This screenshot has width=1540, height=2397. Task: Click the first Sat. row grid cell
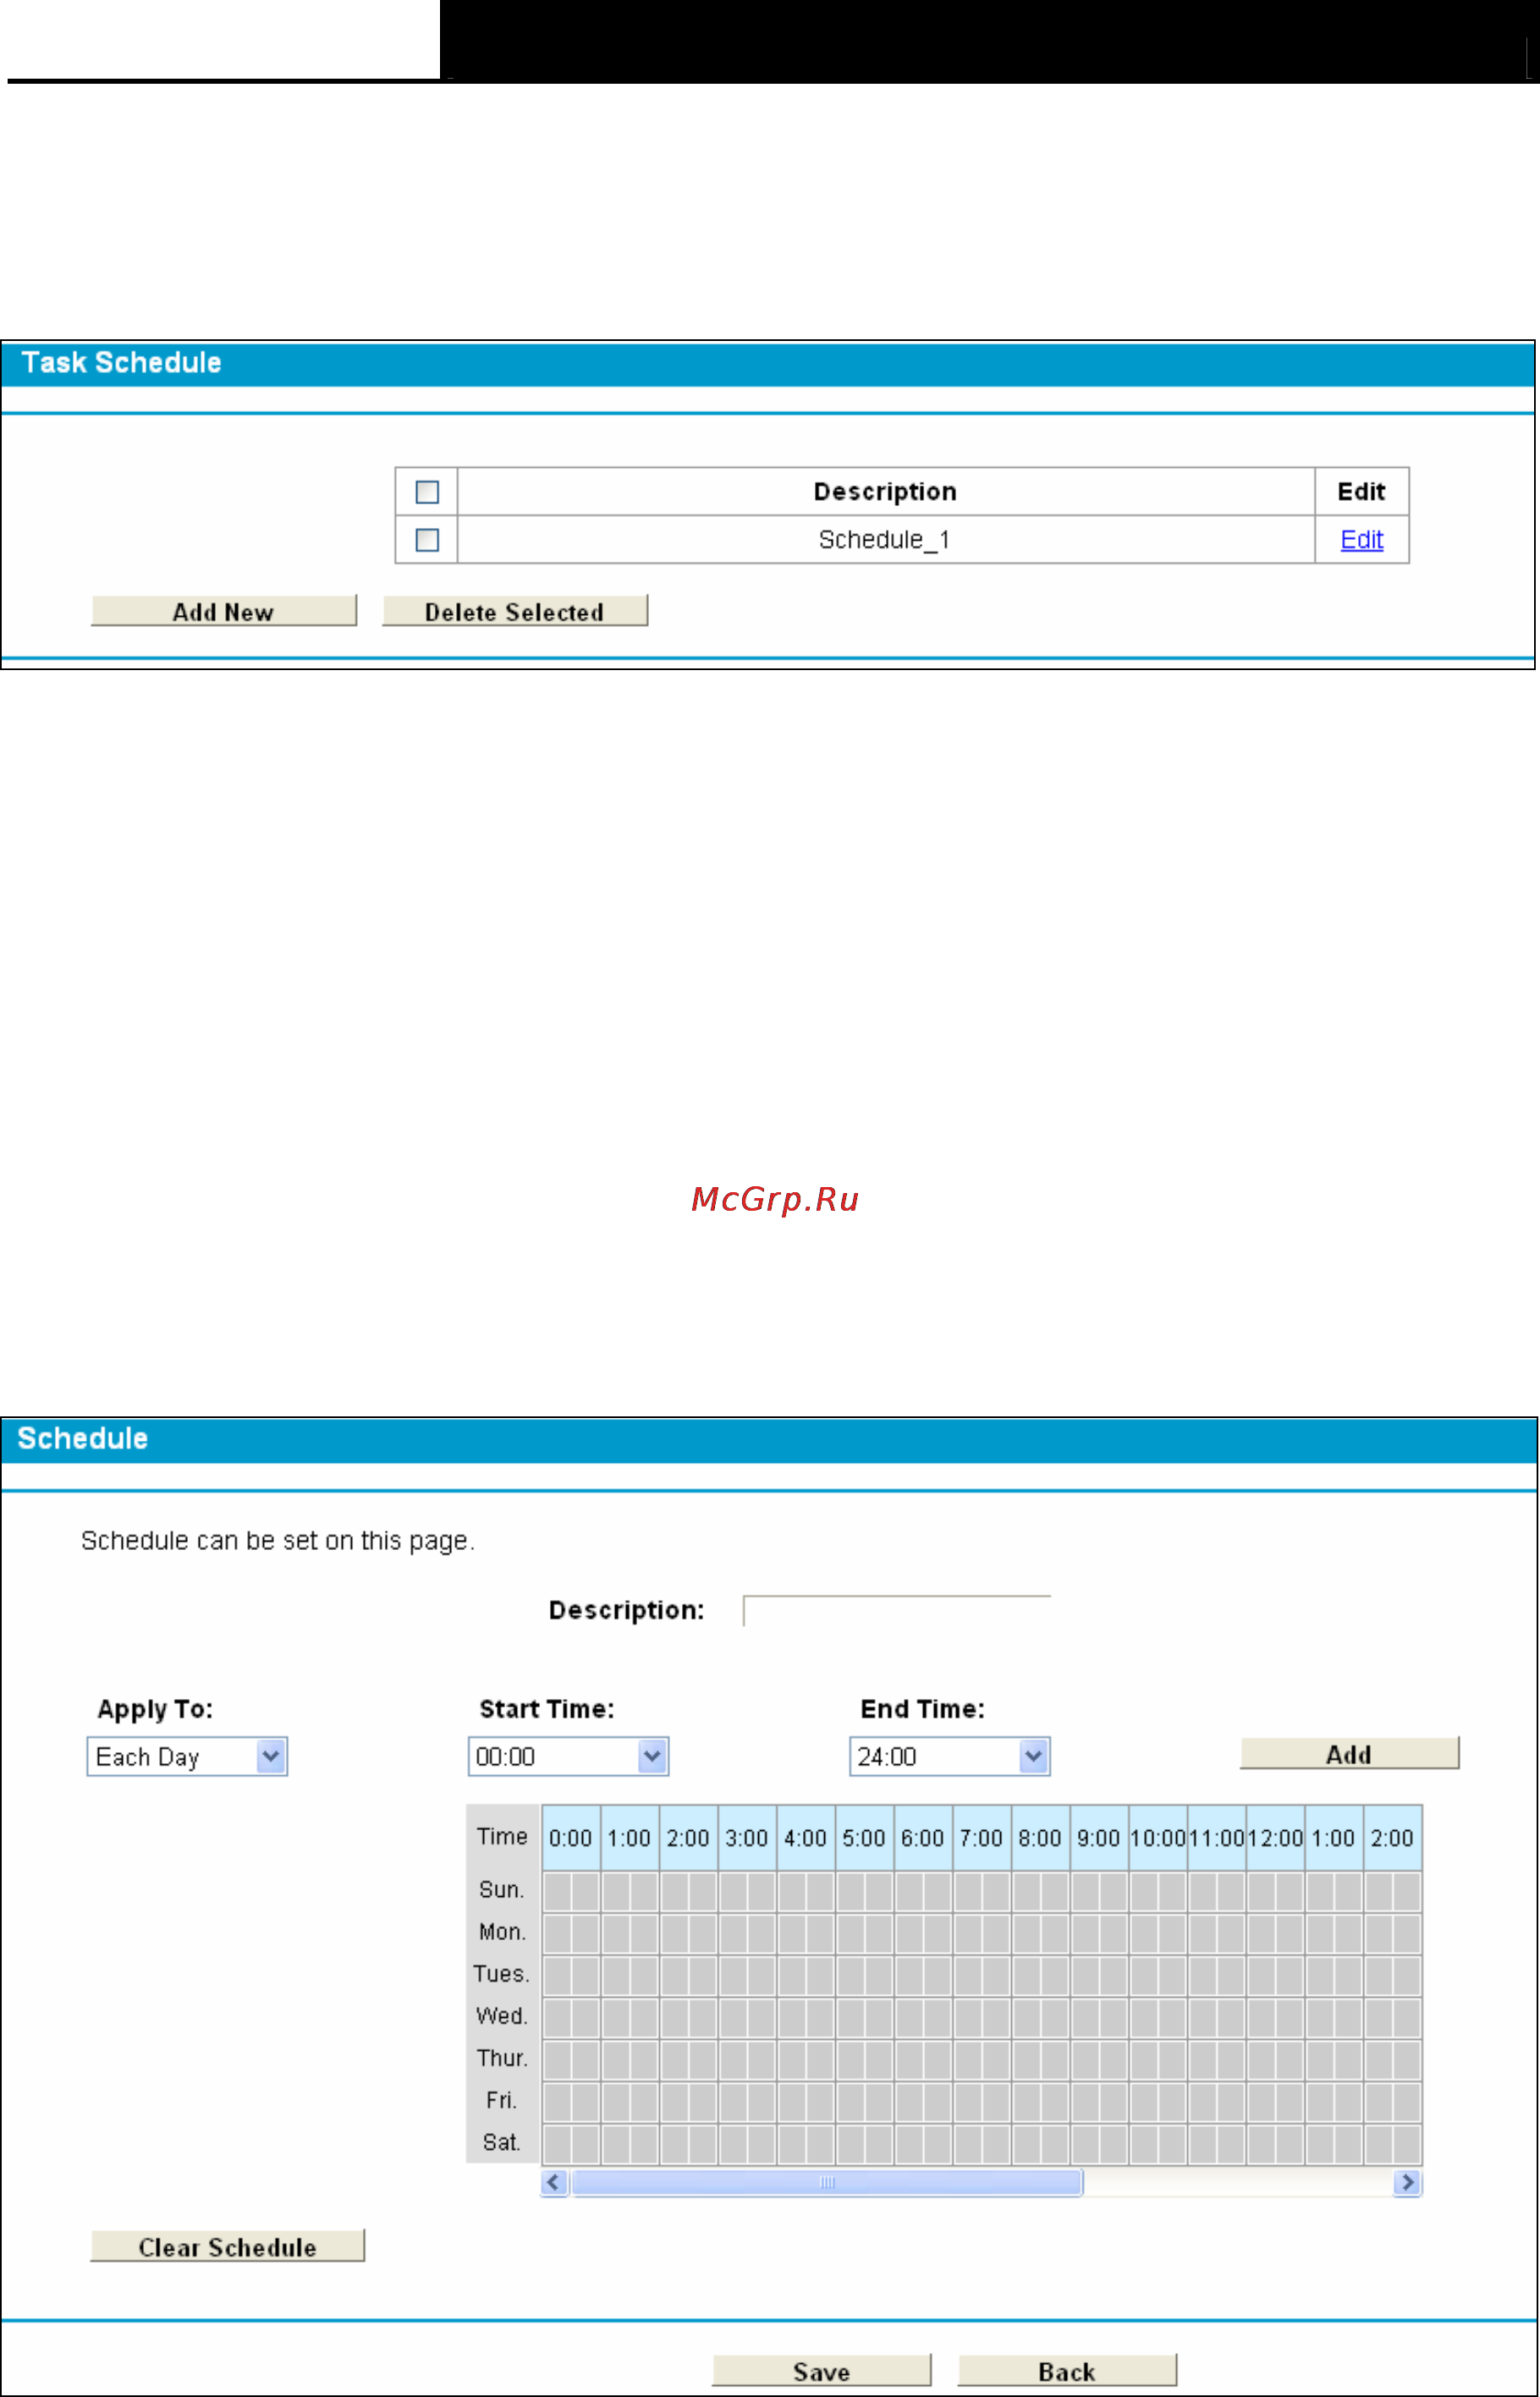point(557,2145)
